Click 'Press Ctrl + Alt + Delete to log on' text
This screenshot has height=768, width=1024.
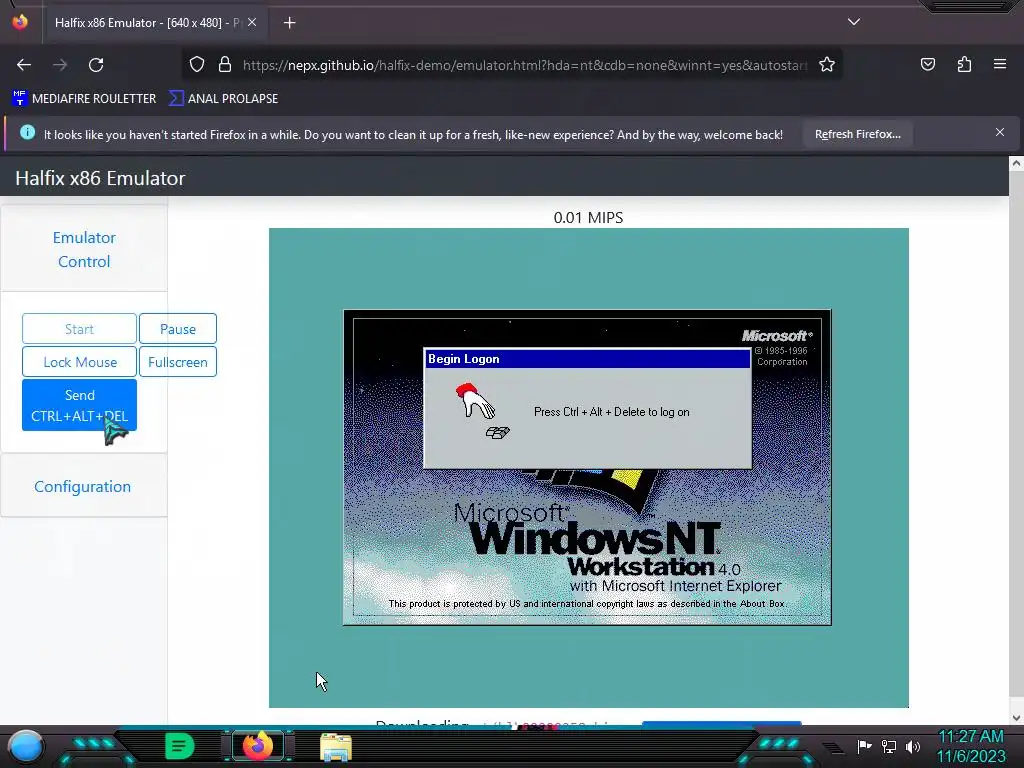[x=611, y=412]
